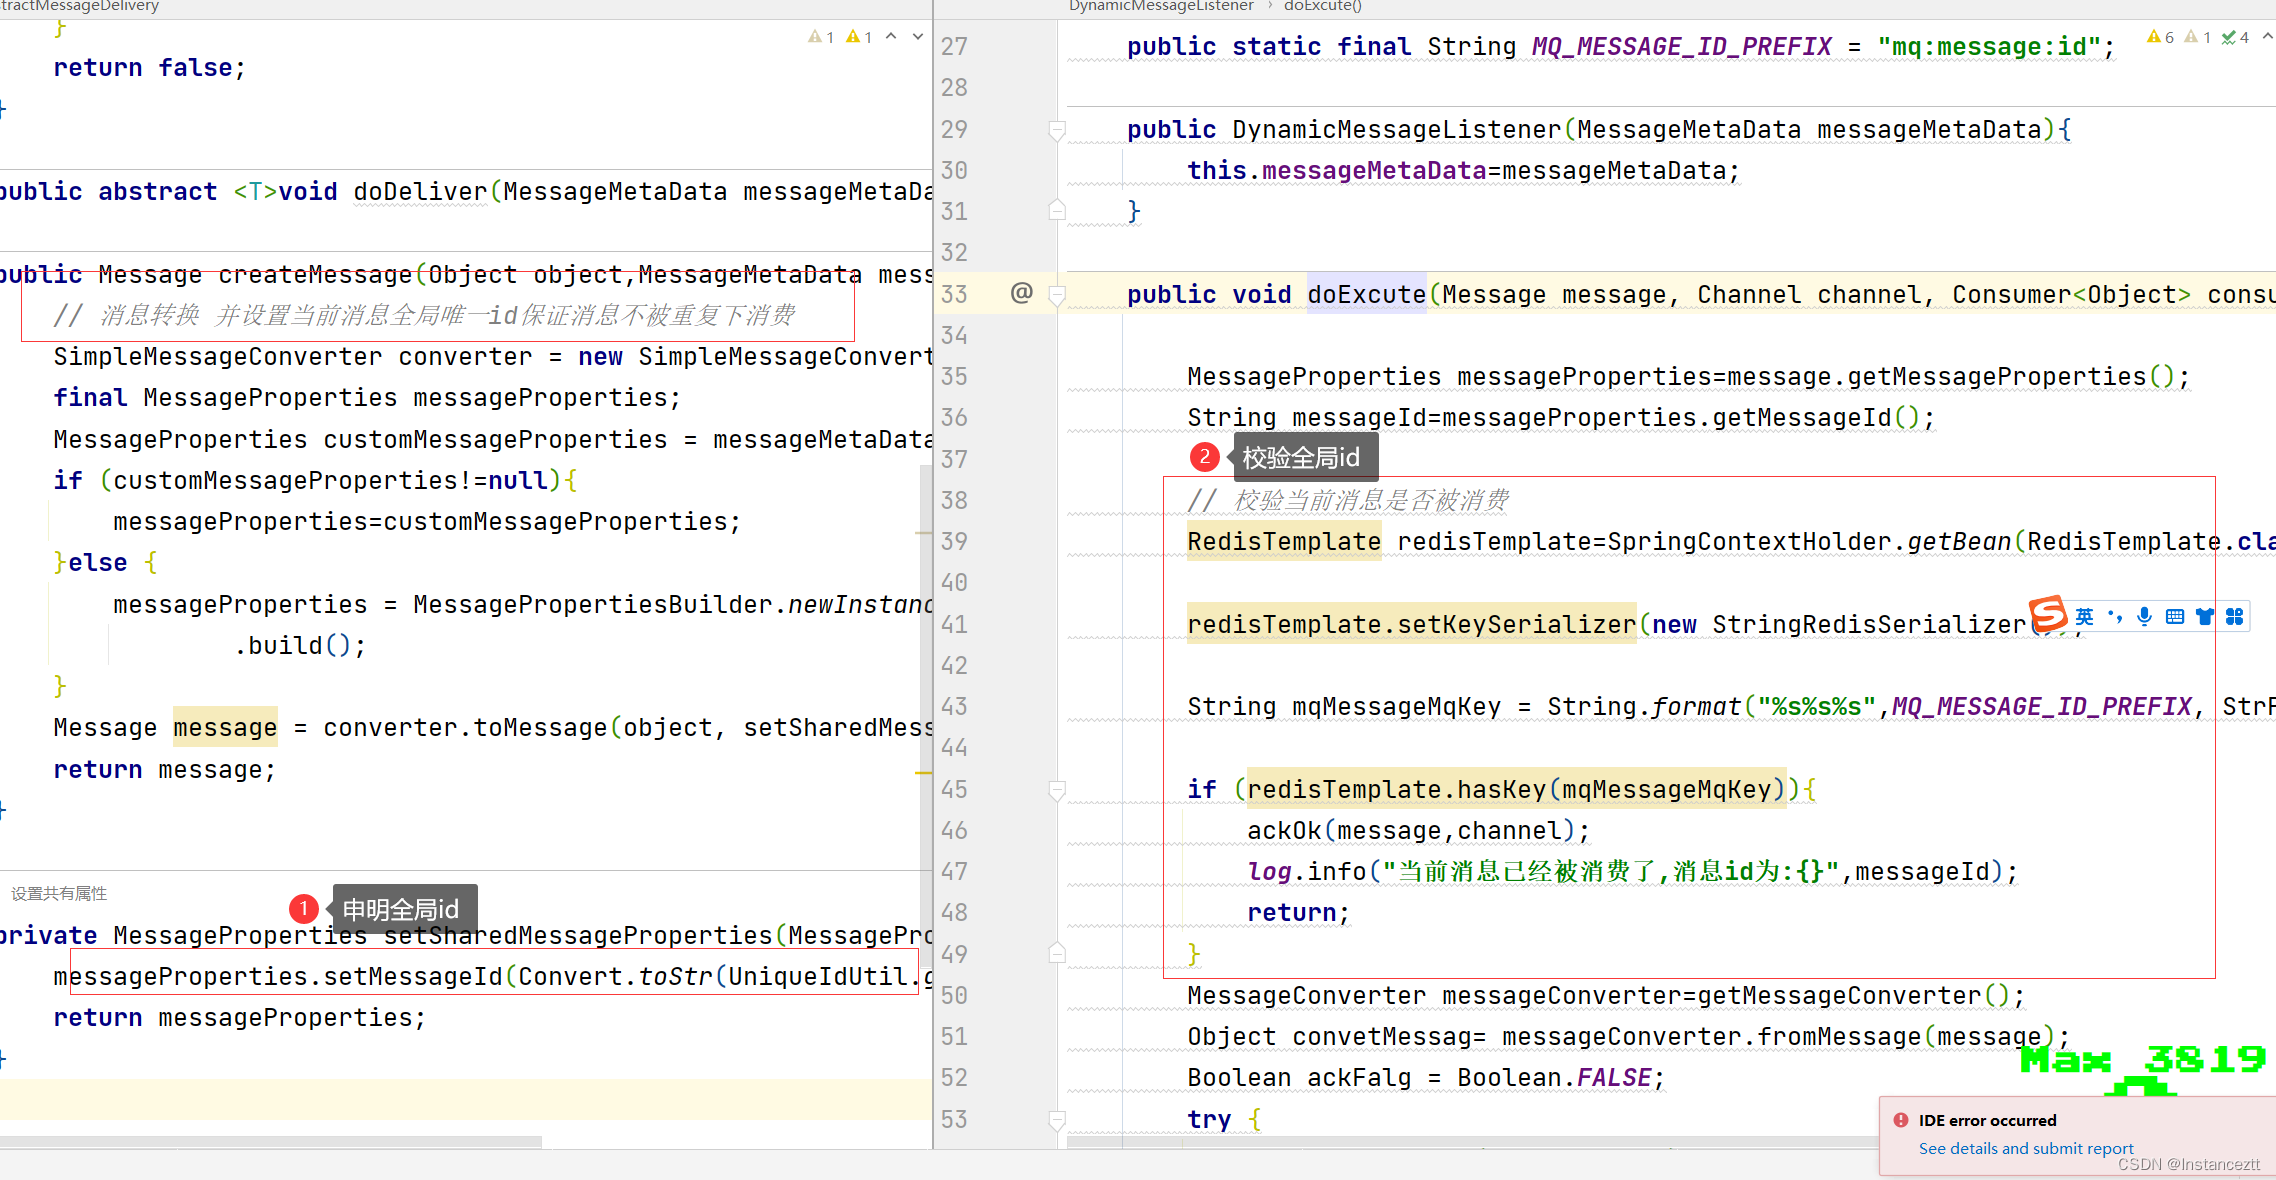
Task: Click 'return messageProperties;' in left editor
Action: pos(239,1018)
